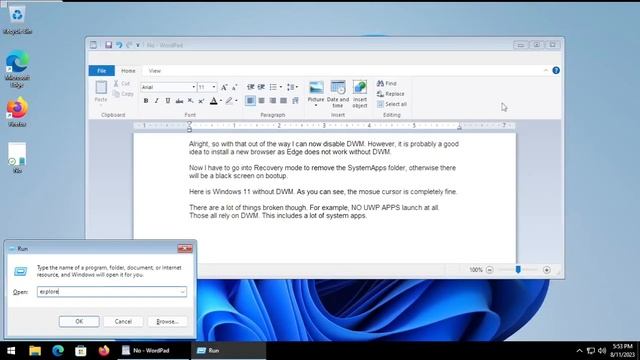This screenshot has height=360, width=640.
Task: Click Browse... in the Run dialog
Action: pyautogui.click(x=168, y=322)
